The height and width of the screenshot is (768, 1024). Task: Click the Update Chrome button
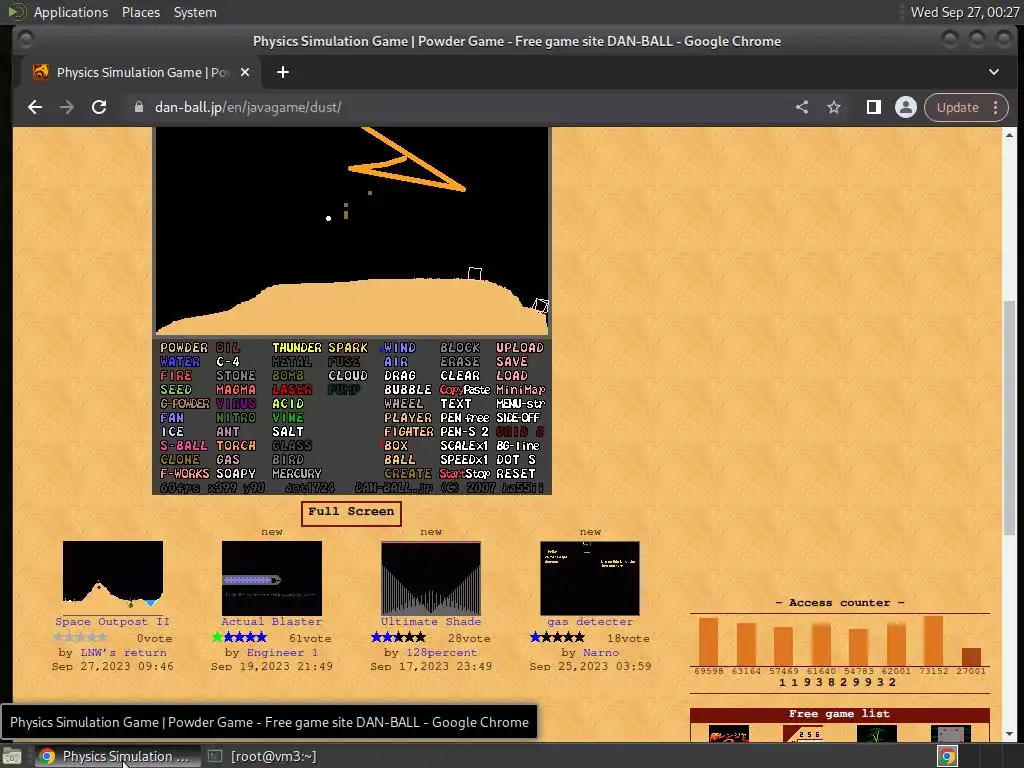point(957,107)
